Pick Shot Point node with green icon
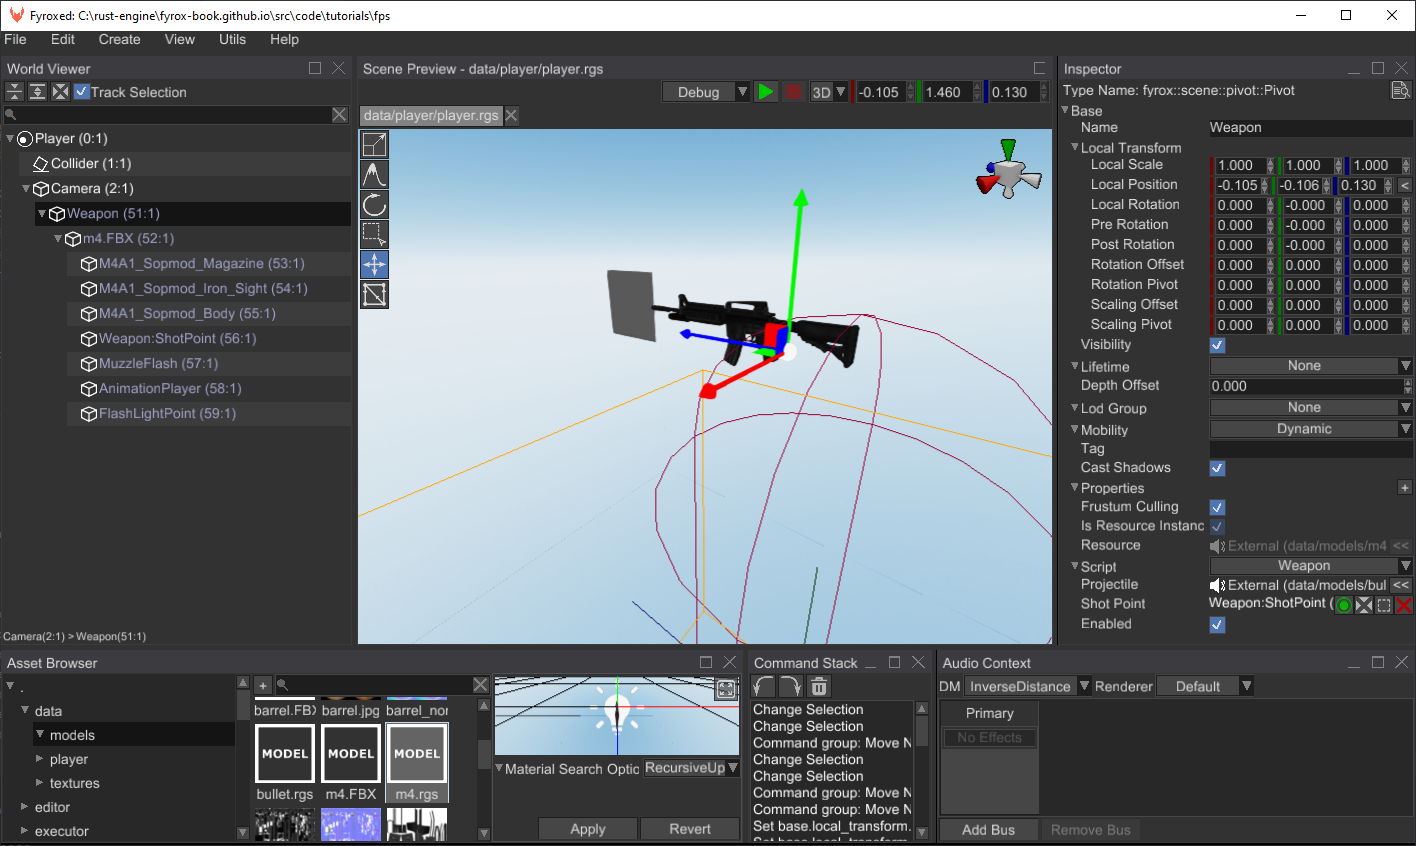 click(1343, 605)
